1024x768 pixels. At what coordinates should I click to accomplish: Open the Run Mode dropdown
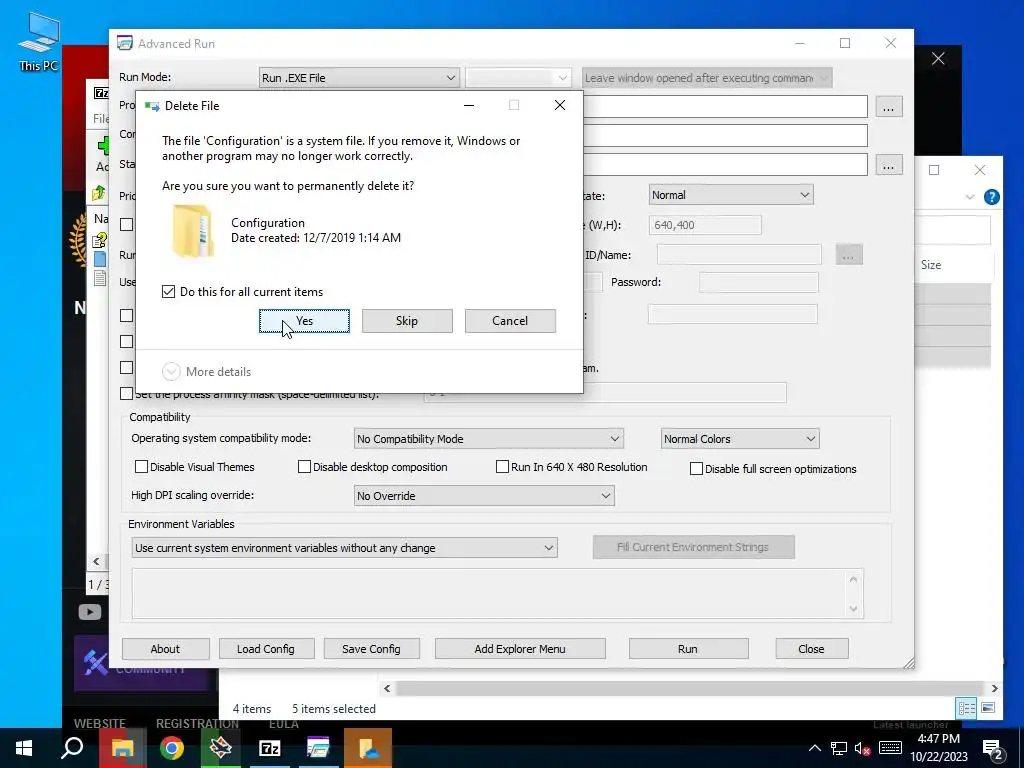click(359, 78)
